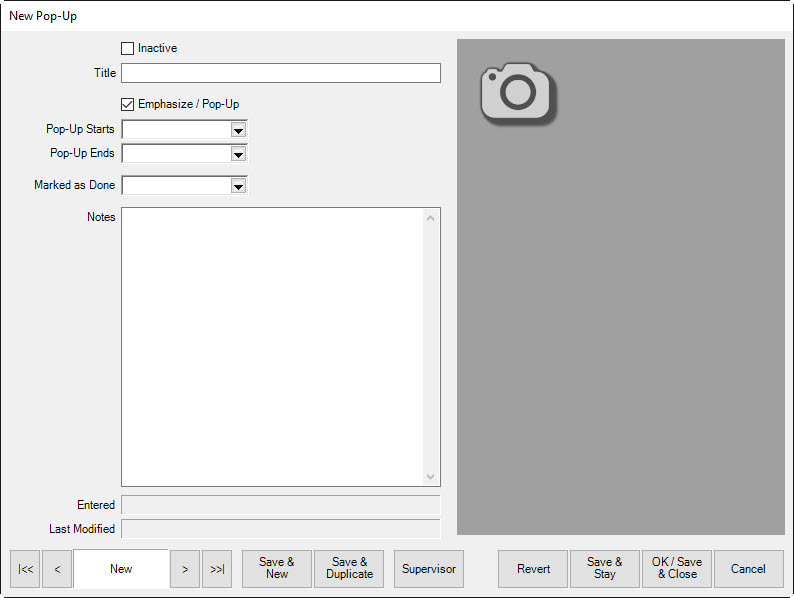This screenshot has width=794, height=598.
Task: Click the Notes scrollbar down arrow
Action: pyautogui.click(x=431, y=477)
